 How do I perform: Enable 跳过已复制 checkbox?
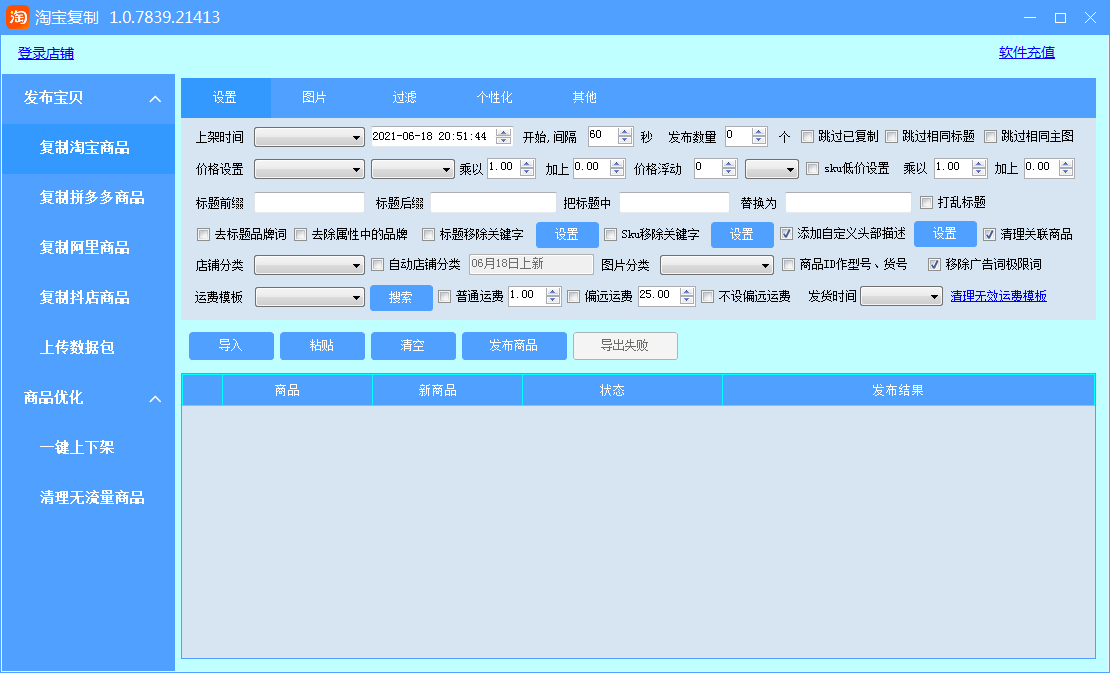808,137
